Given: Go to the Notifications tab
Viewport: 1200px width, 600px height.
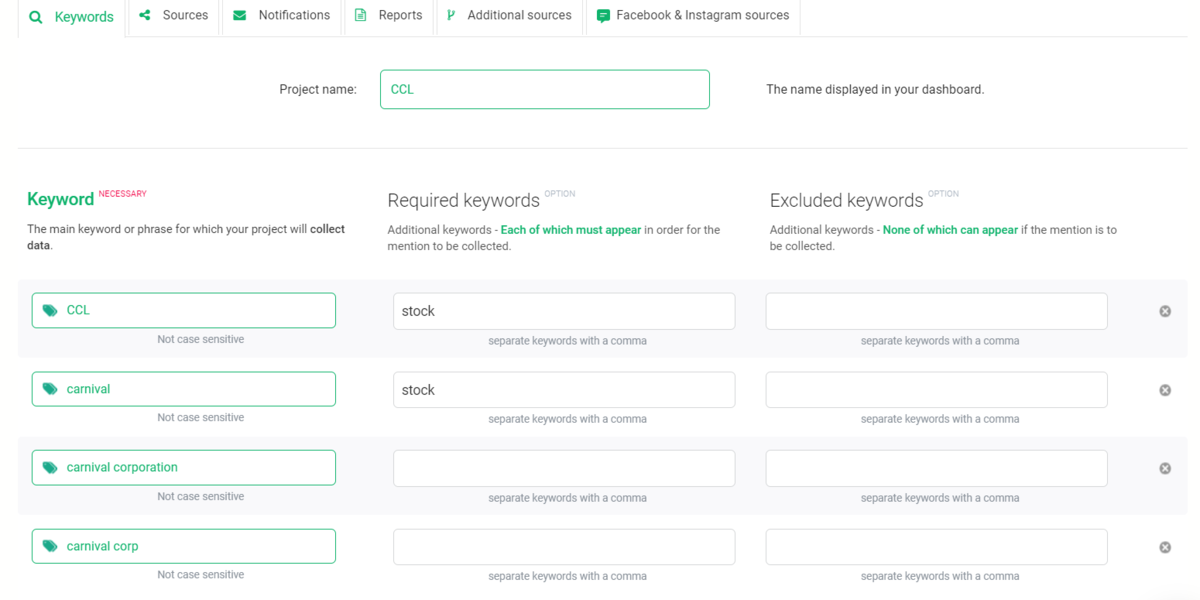Looking at the screenshot, I should 282,16.
